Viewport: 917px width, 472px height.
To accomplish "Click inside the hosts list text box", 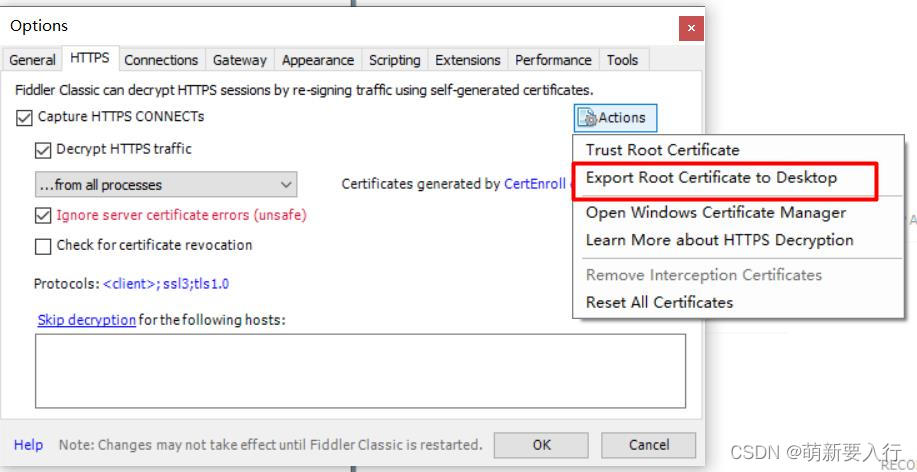I will [x=360, y=370].
